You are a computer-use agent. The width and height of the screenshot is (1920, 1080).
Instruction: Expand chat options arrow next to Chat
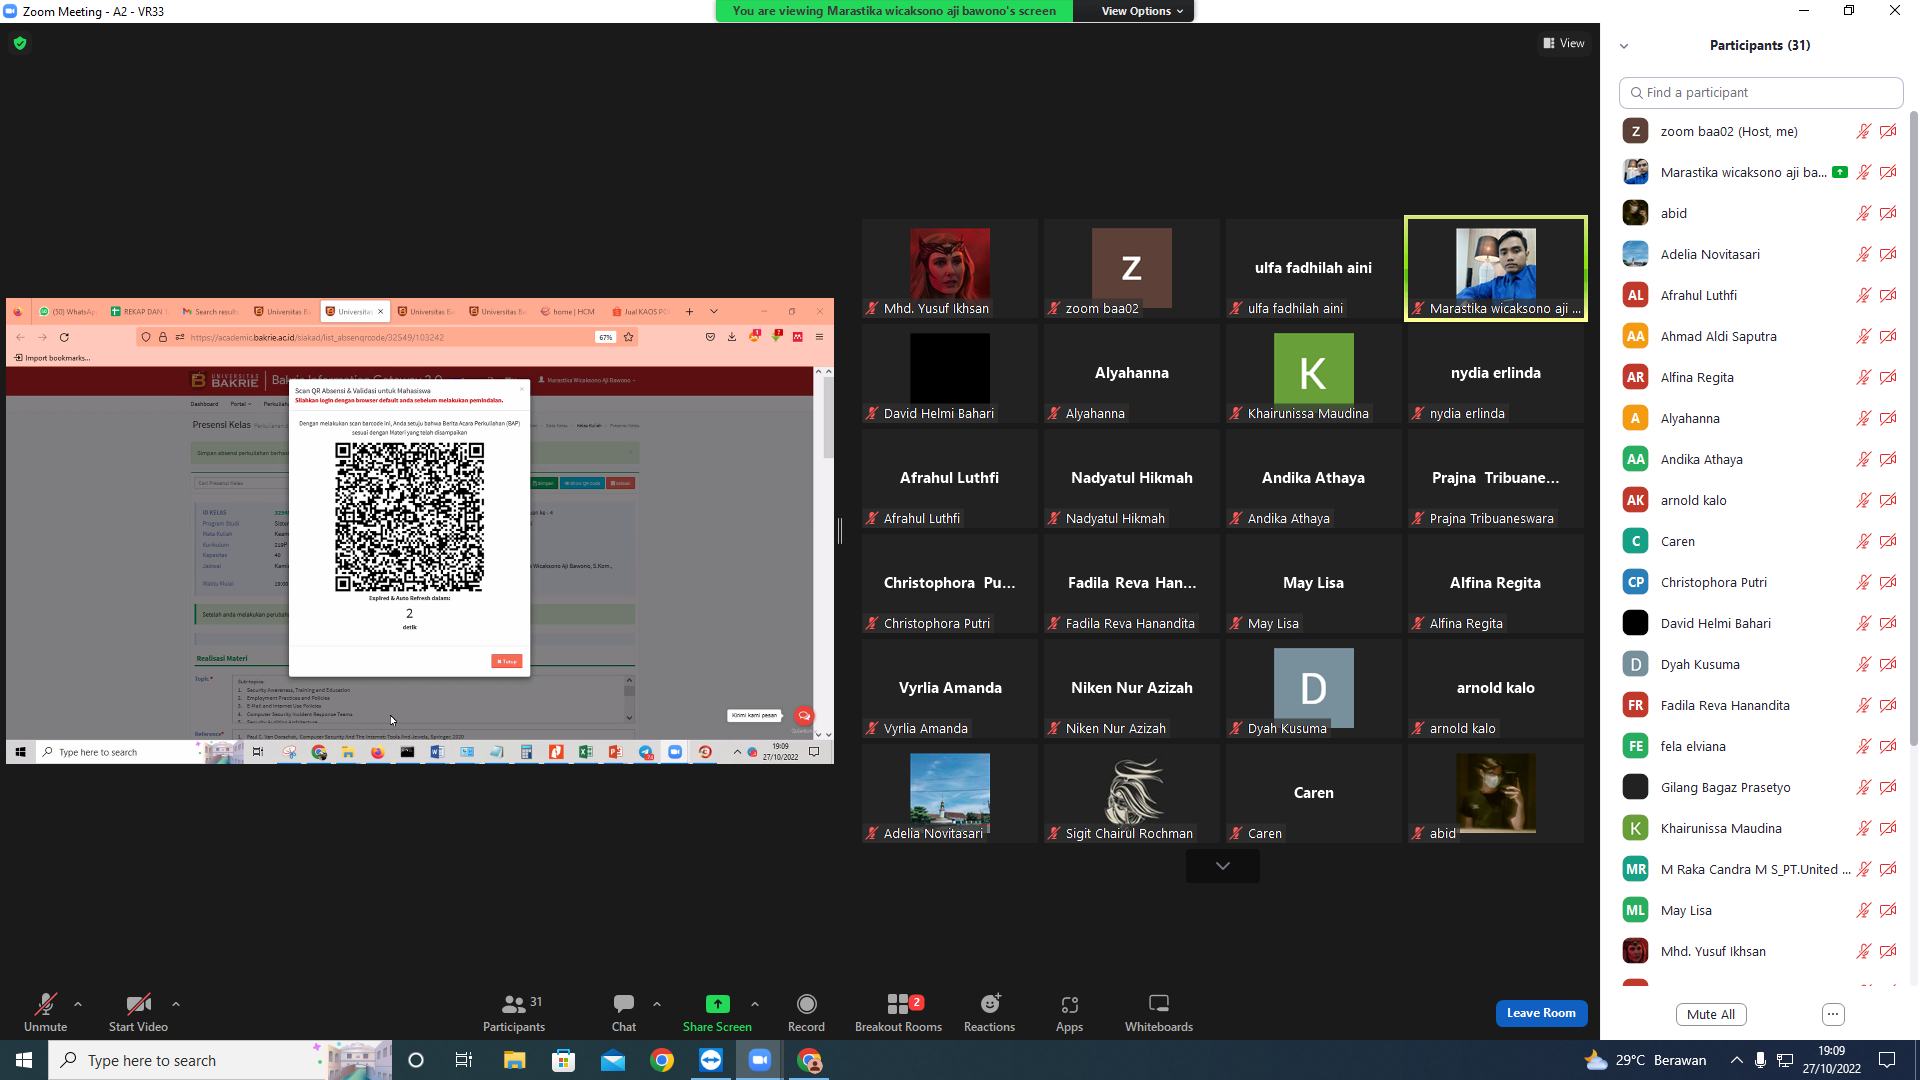657,1004
